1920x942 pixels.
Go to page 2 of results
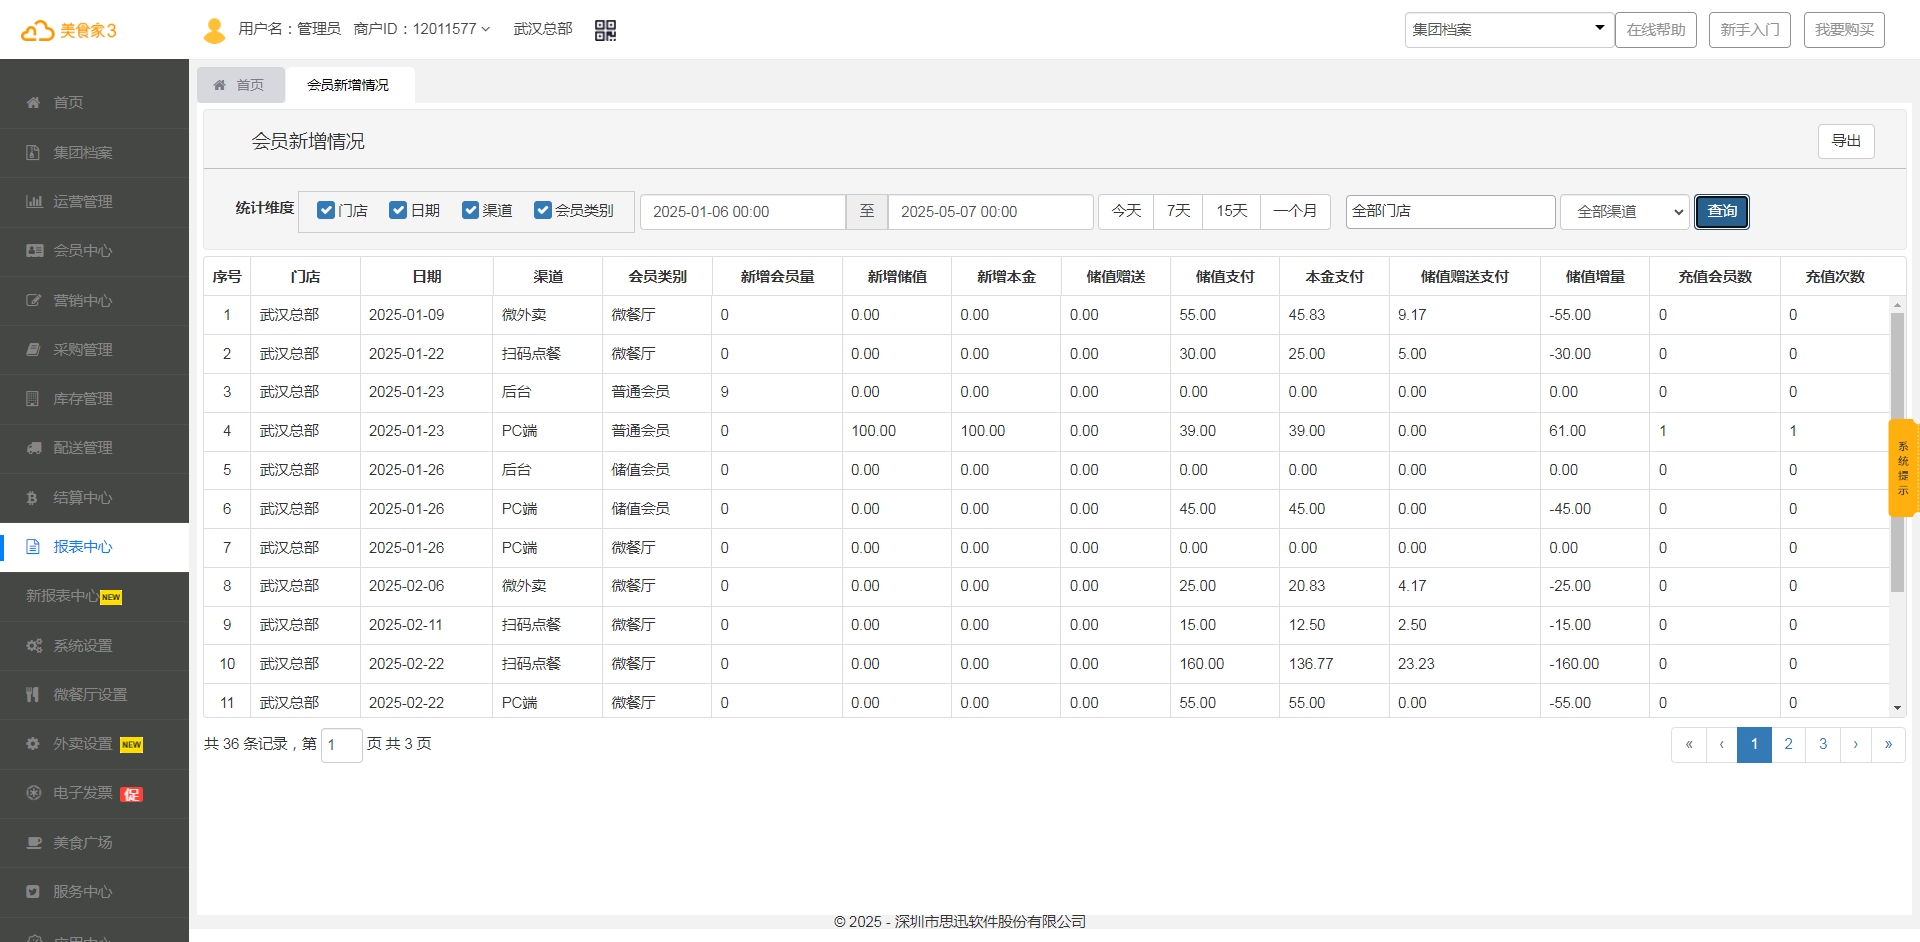click(x=1789, y=744)
